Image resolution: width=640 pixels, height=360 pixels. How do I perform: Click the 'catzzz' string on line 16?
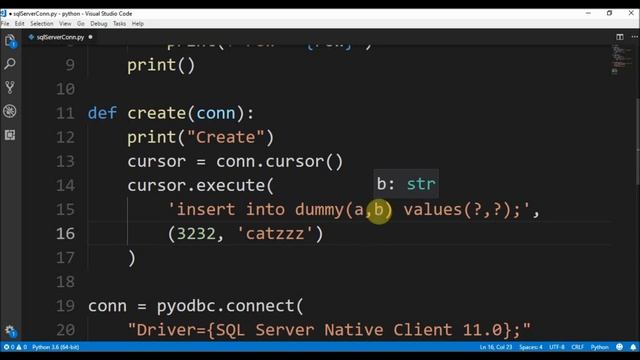pyautogui.click(x=275, y=233)
